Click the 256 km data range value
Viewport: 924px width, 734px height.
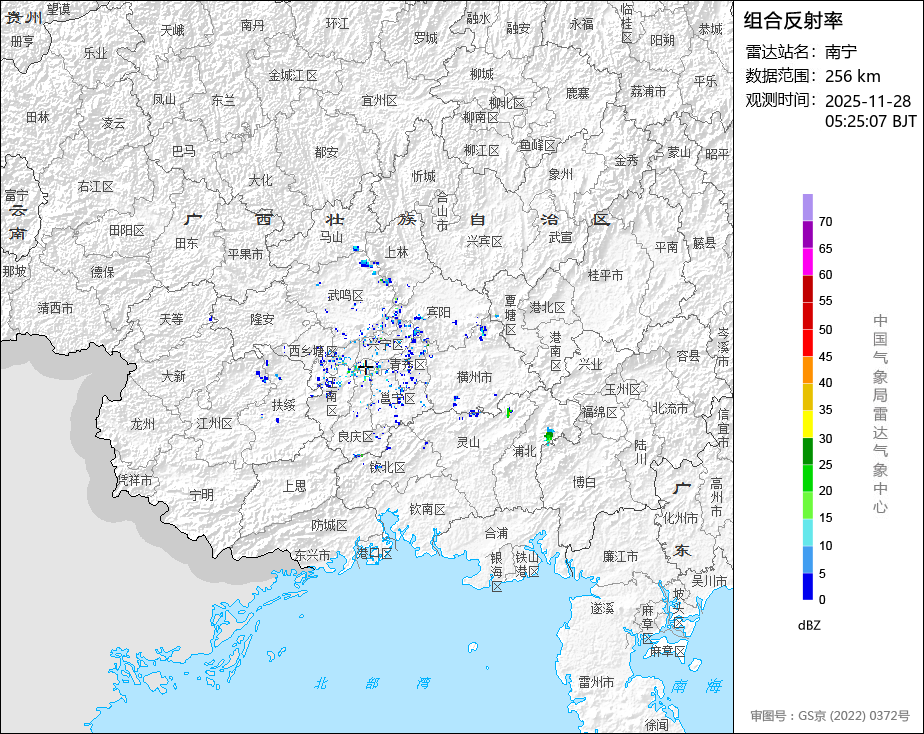[x=853, y=76]
